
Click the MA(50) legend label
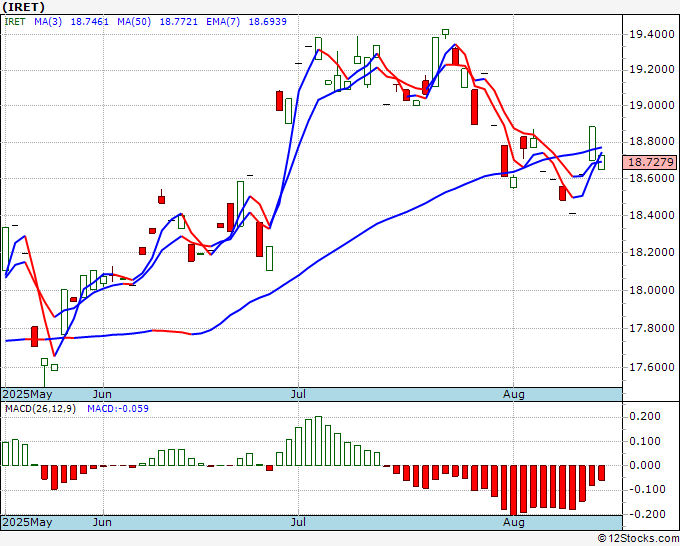pos(134,22)
